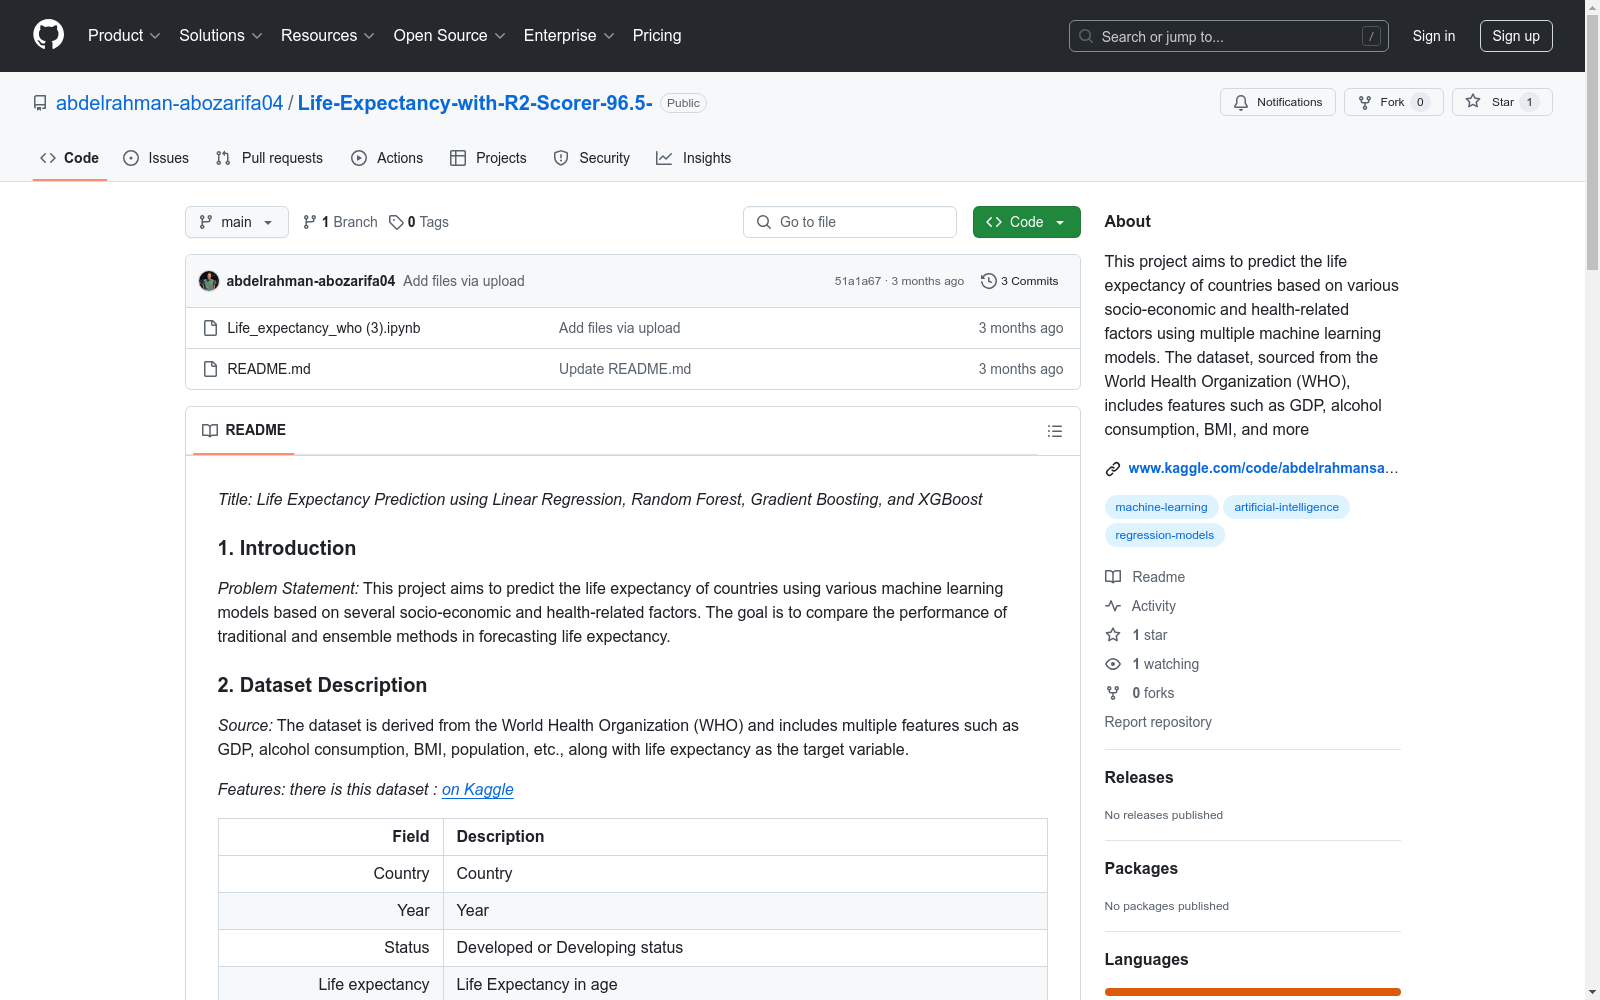Click the abdelrahman-abozarifa04 avatar in commit row
This screenshot has height=1000, width=1600.
click(209, 281)
